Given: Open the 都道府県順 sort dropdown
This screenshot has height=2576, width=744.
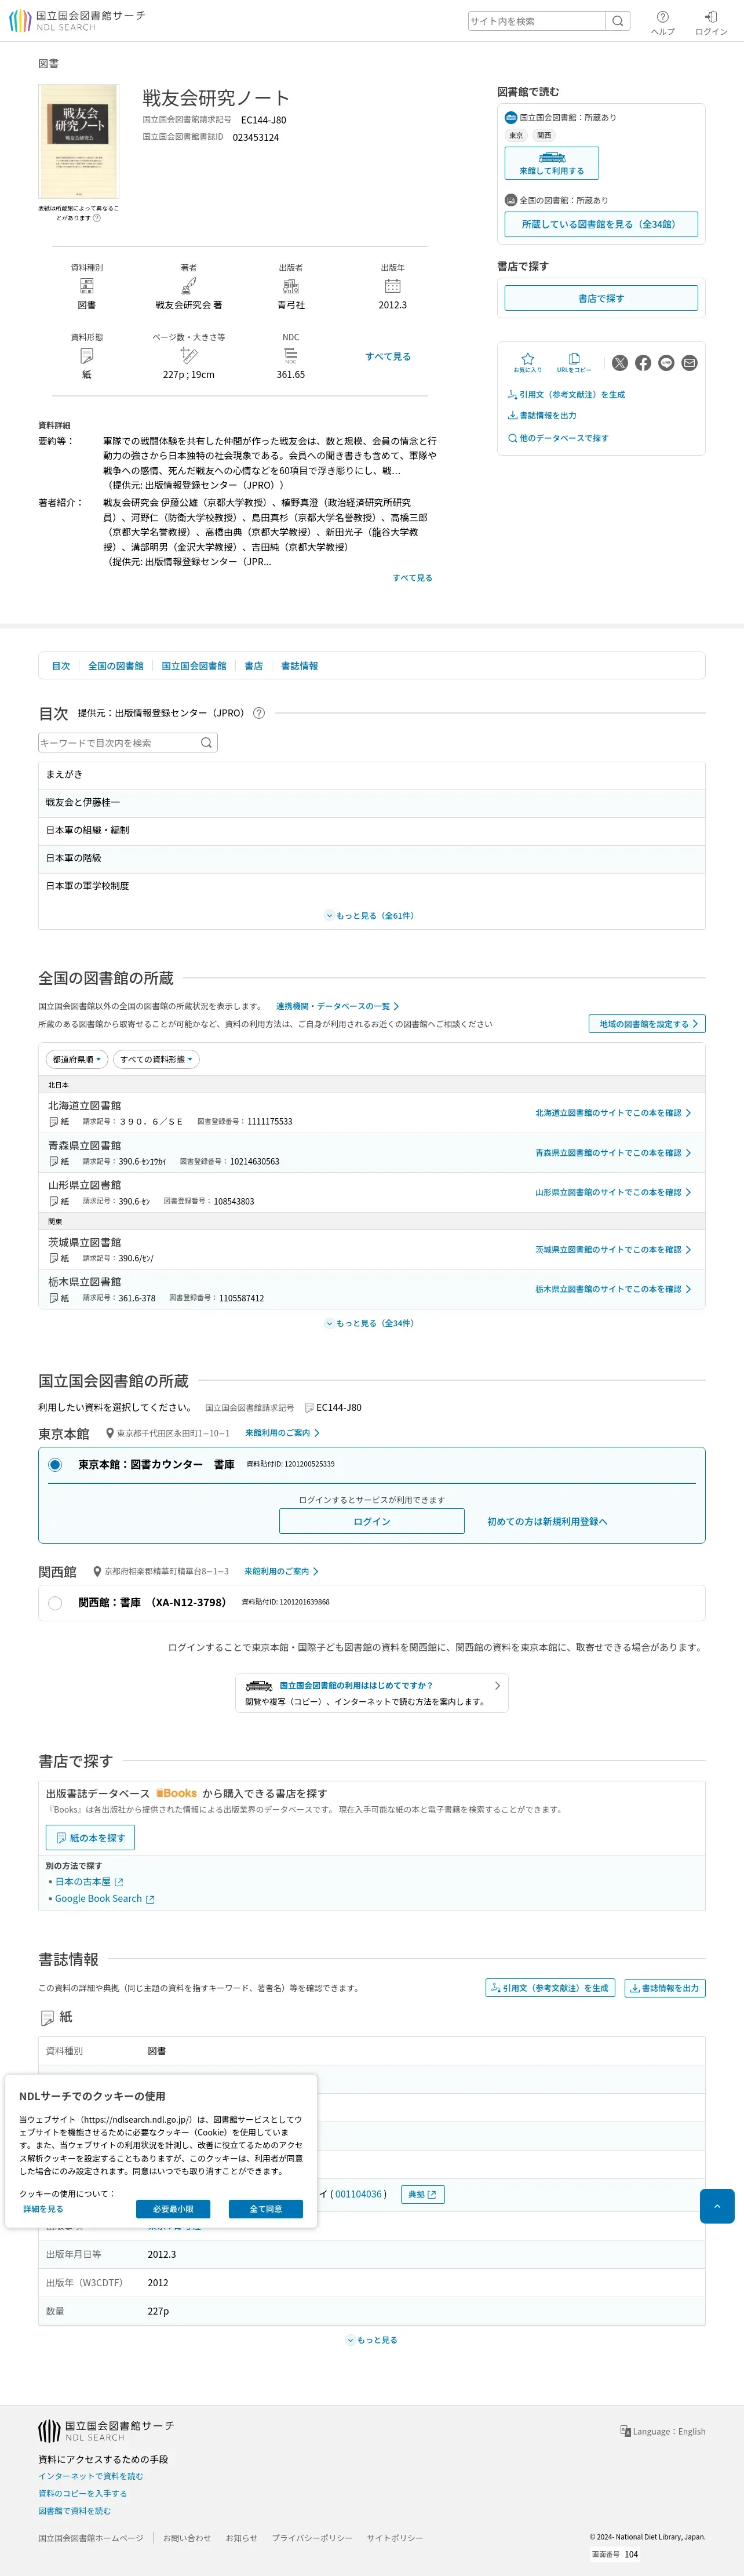Looking at the screenshot, I should [x=76, y=1059].
